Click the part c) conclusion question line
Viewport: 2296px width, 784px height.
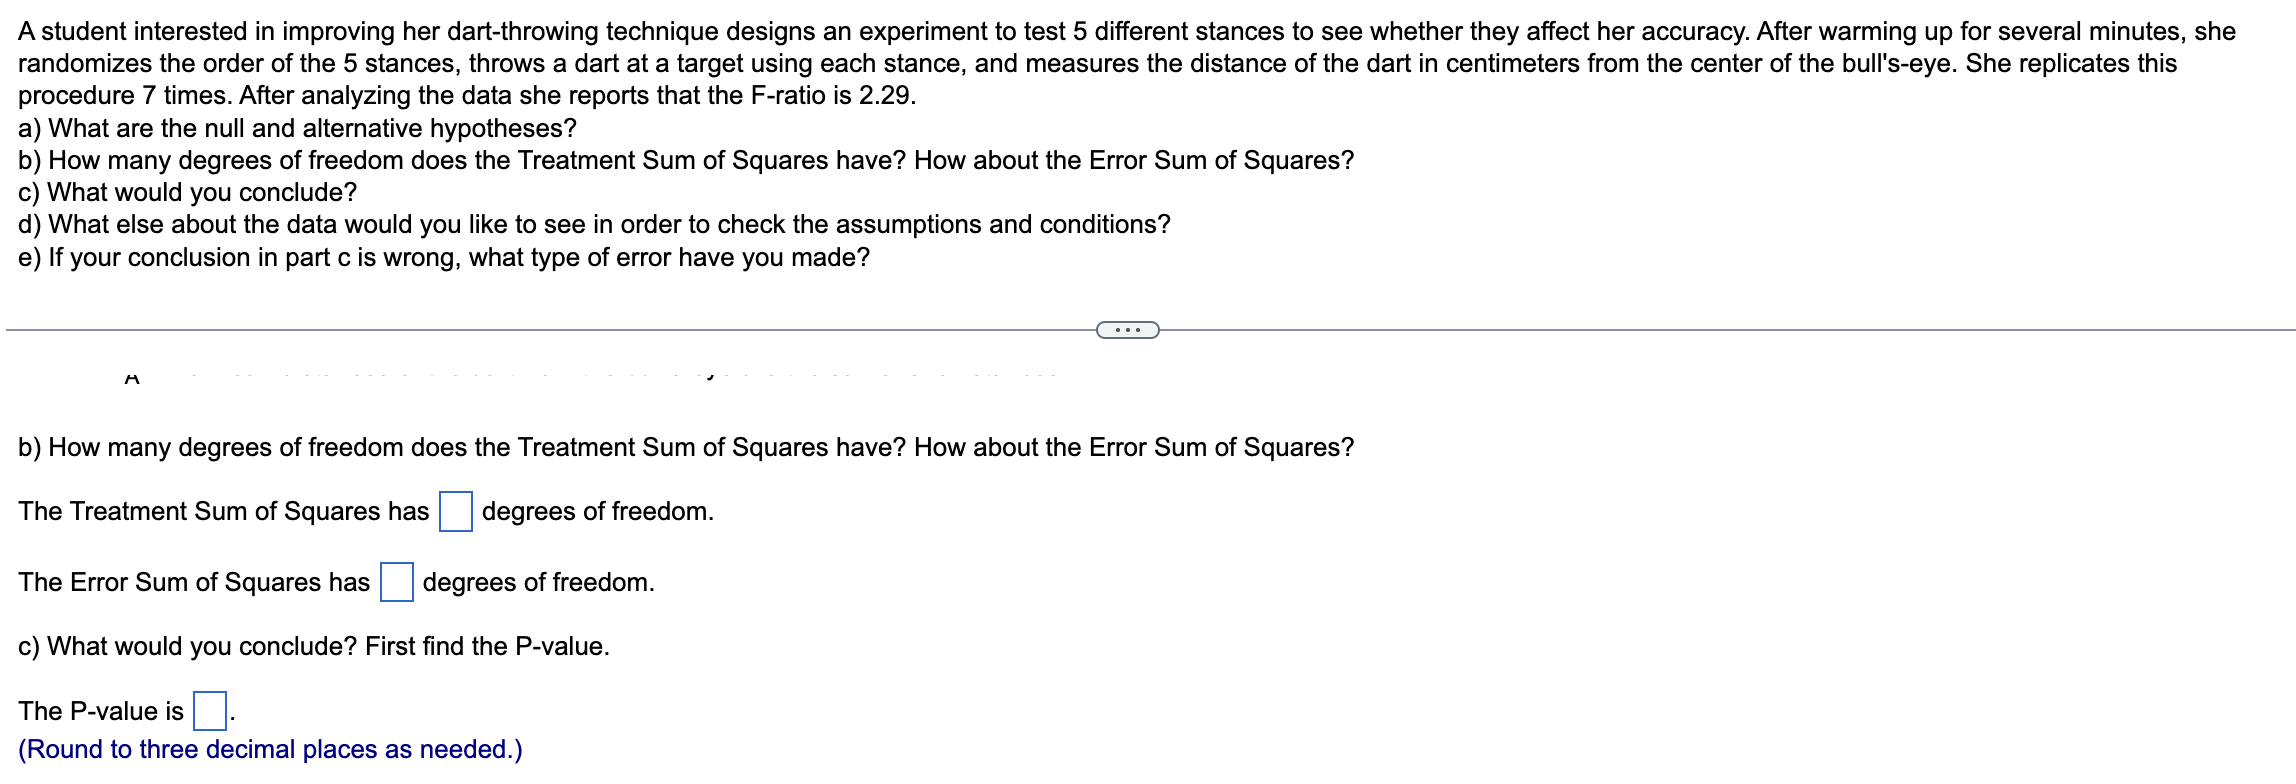186,192
